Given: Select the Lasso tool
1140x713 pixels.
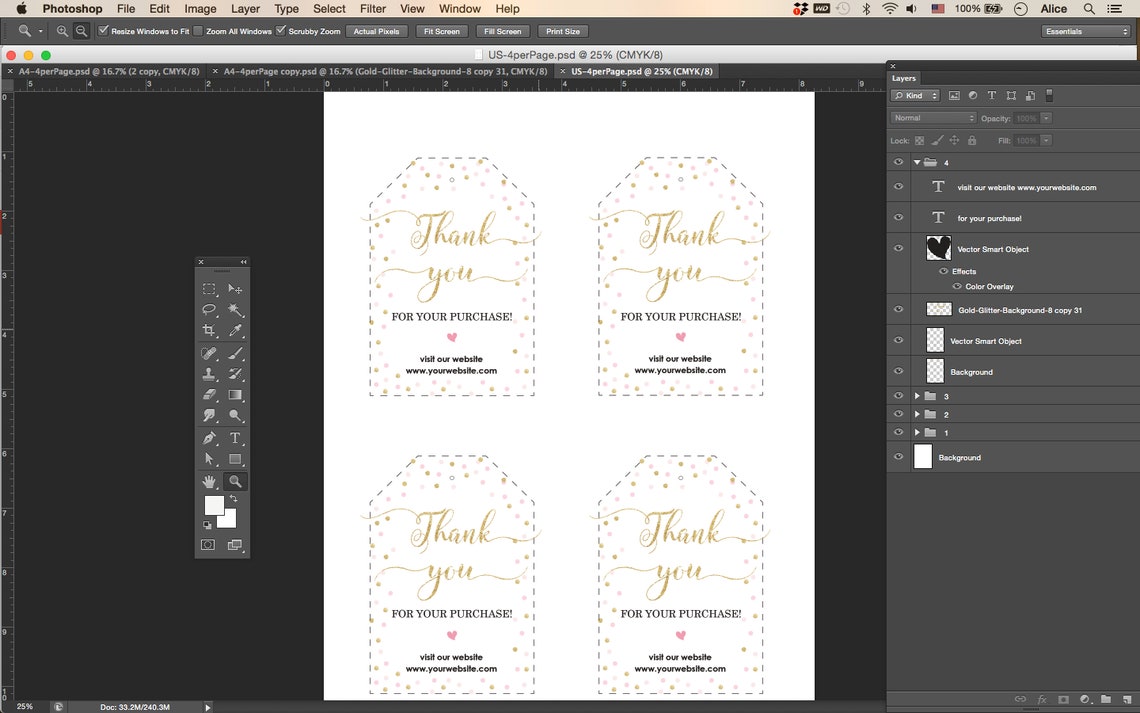Looking at the screenshot, I should (207, 309).
